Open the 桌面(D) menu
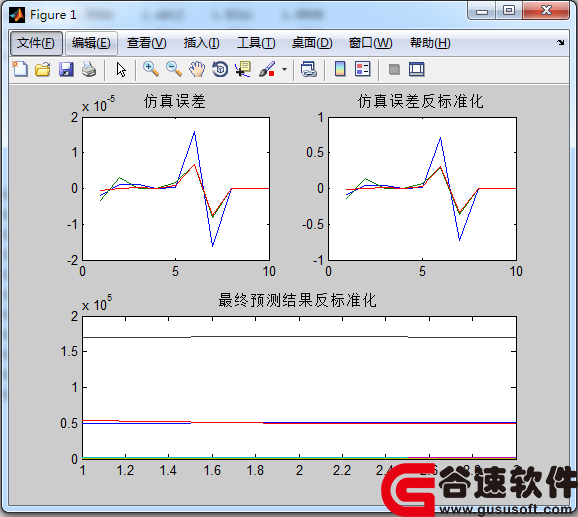The height and width of the screenshot is (517, 578). pyautogui.click(x=312, y=43)
